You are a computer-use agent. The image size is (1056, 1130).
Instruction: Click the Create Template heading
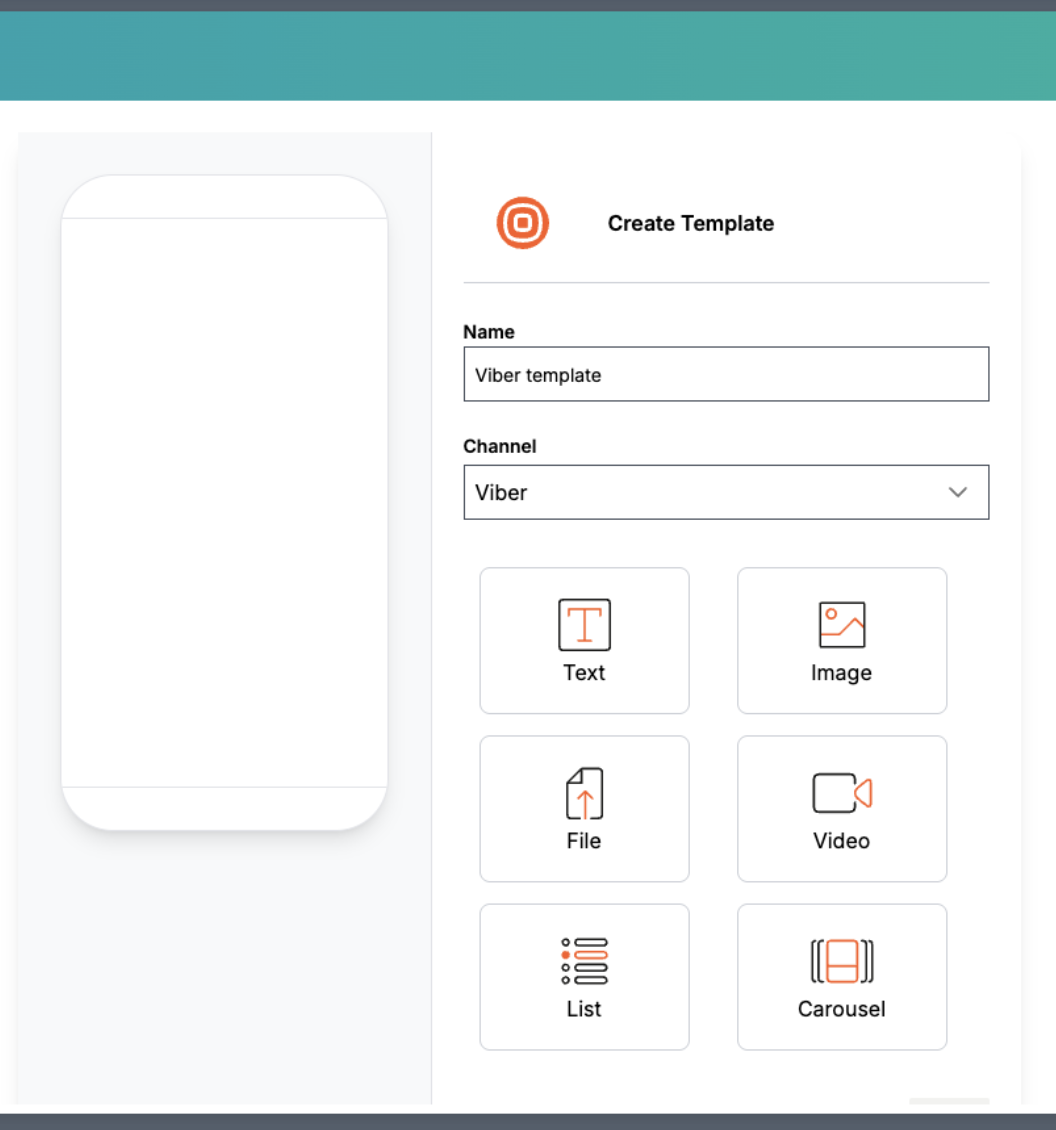tap(690, 223)
